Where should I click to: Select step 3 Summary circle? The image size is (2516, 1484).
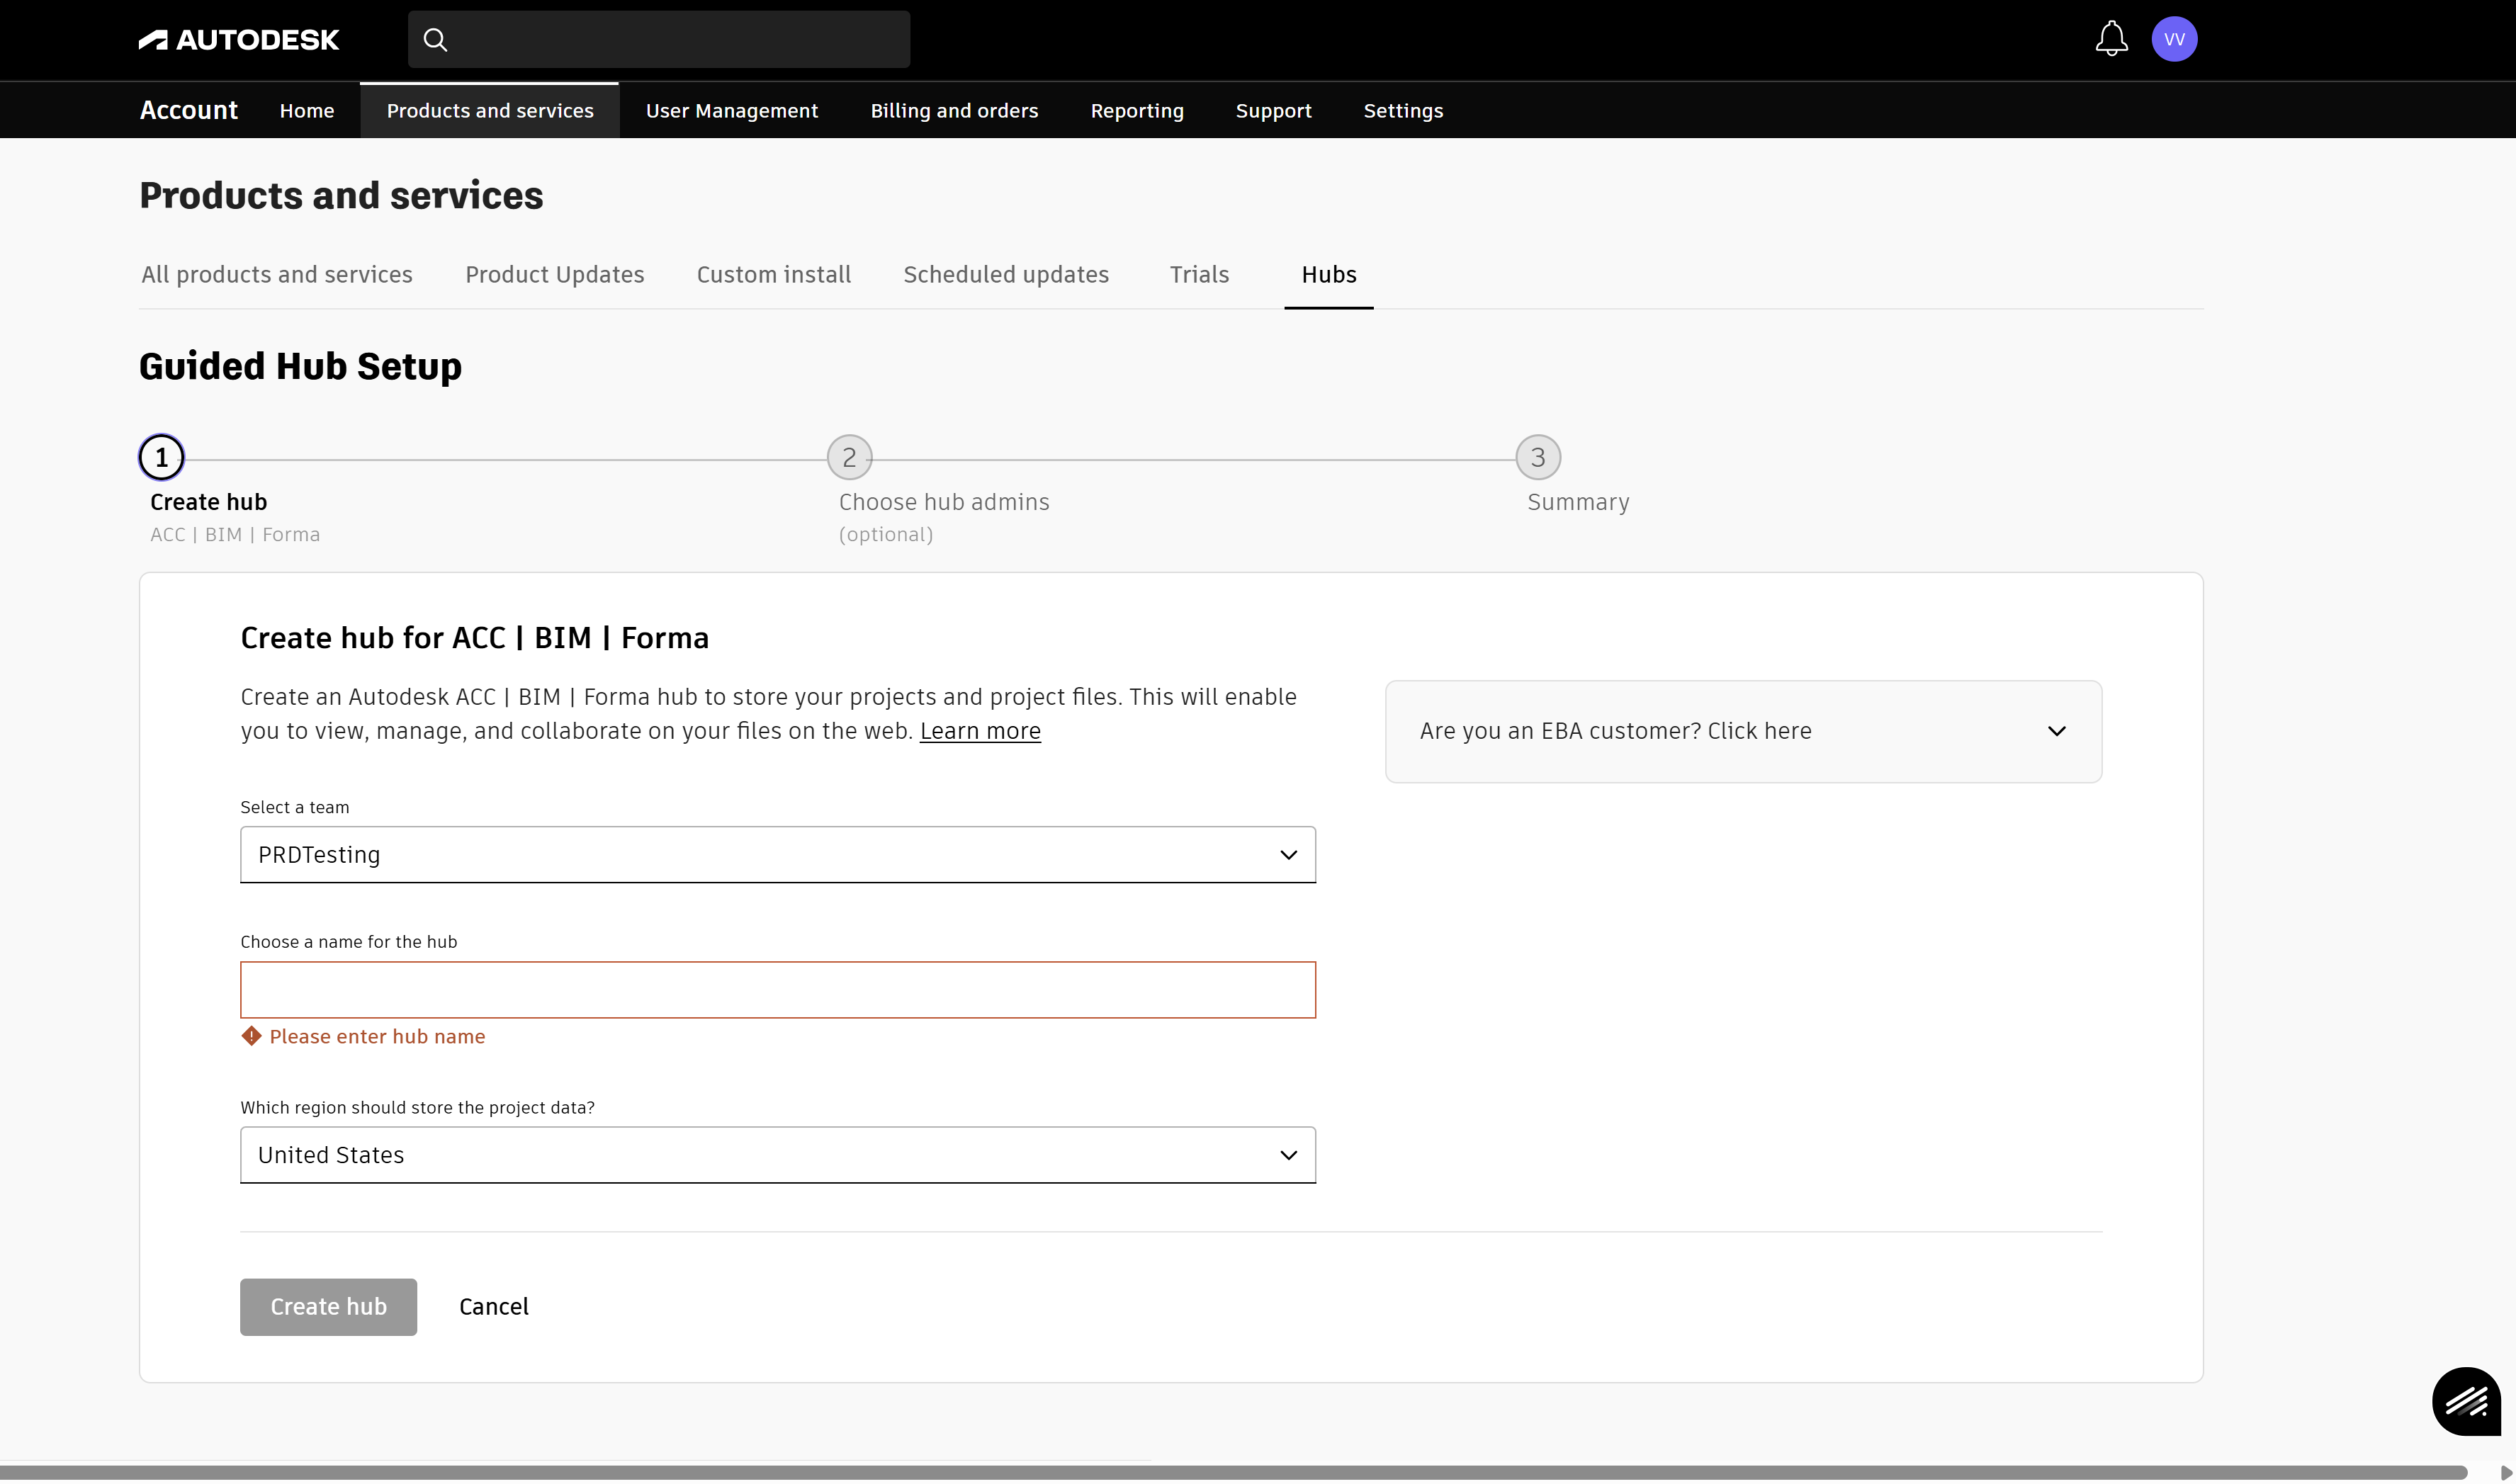1537,457
